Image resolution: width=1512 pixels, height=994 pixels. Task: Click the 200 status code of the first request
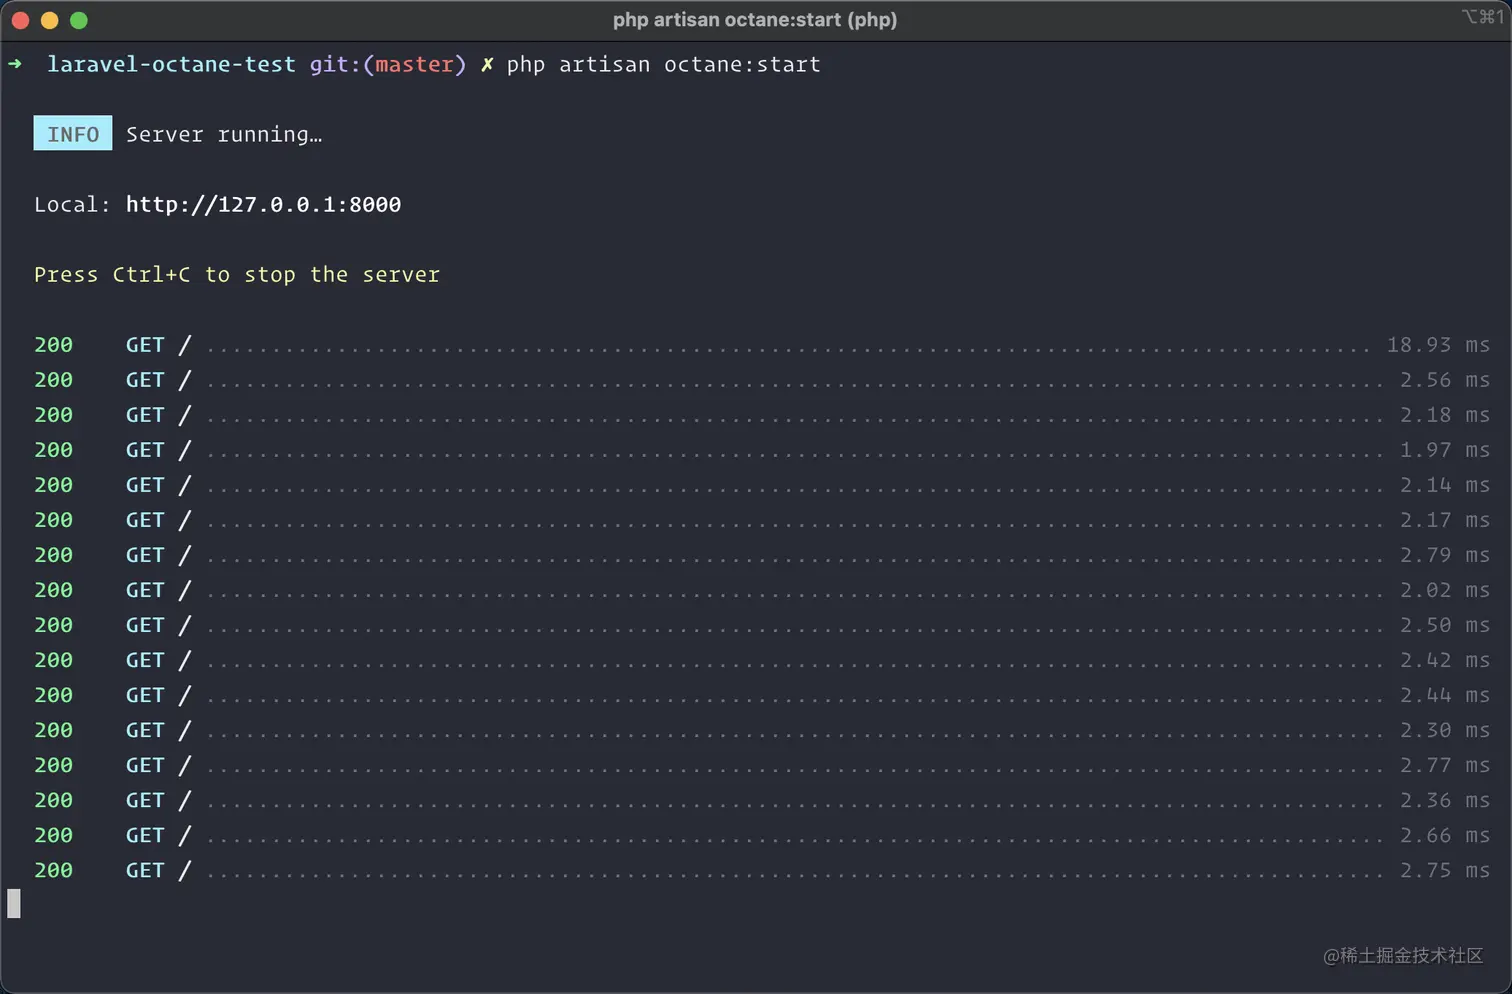coord(53,344)
